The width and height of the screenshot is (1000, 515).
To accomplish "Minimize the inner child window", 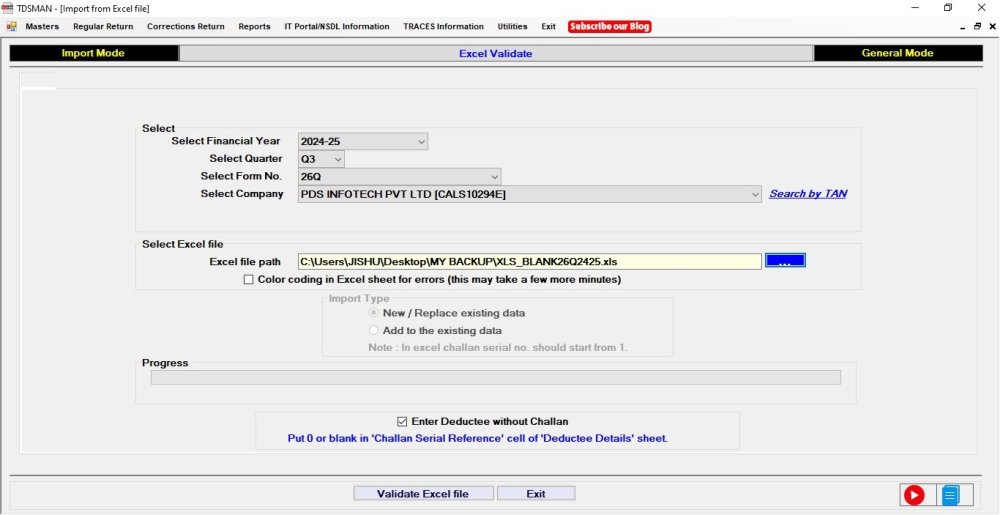I will (x=962, y=27).
